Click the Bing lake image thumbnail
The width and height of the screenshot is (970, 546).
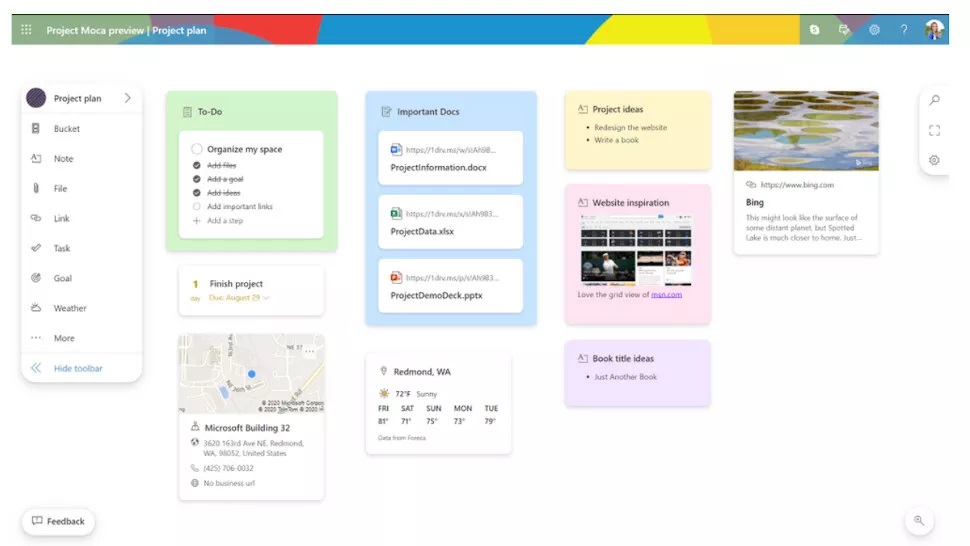coord(806,130)
